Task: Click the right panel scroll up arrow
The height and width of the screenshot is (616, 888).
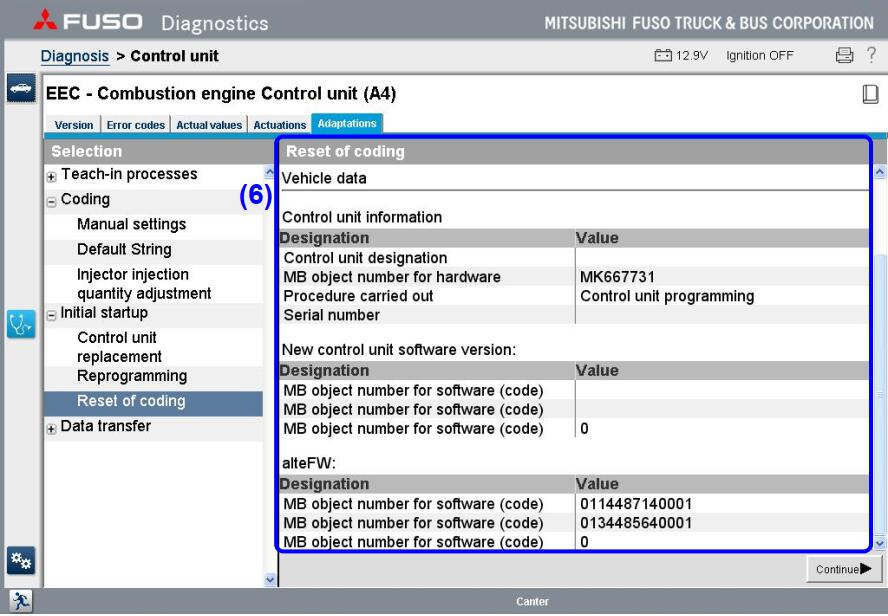Action: (879, 171)
